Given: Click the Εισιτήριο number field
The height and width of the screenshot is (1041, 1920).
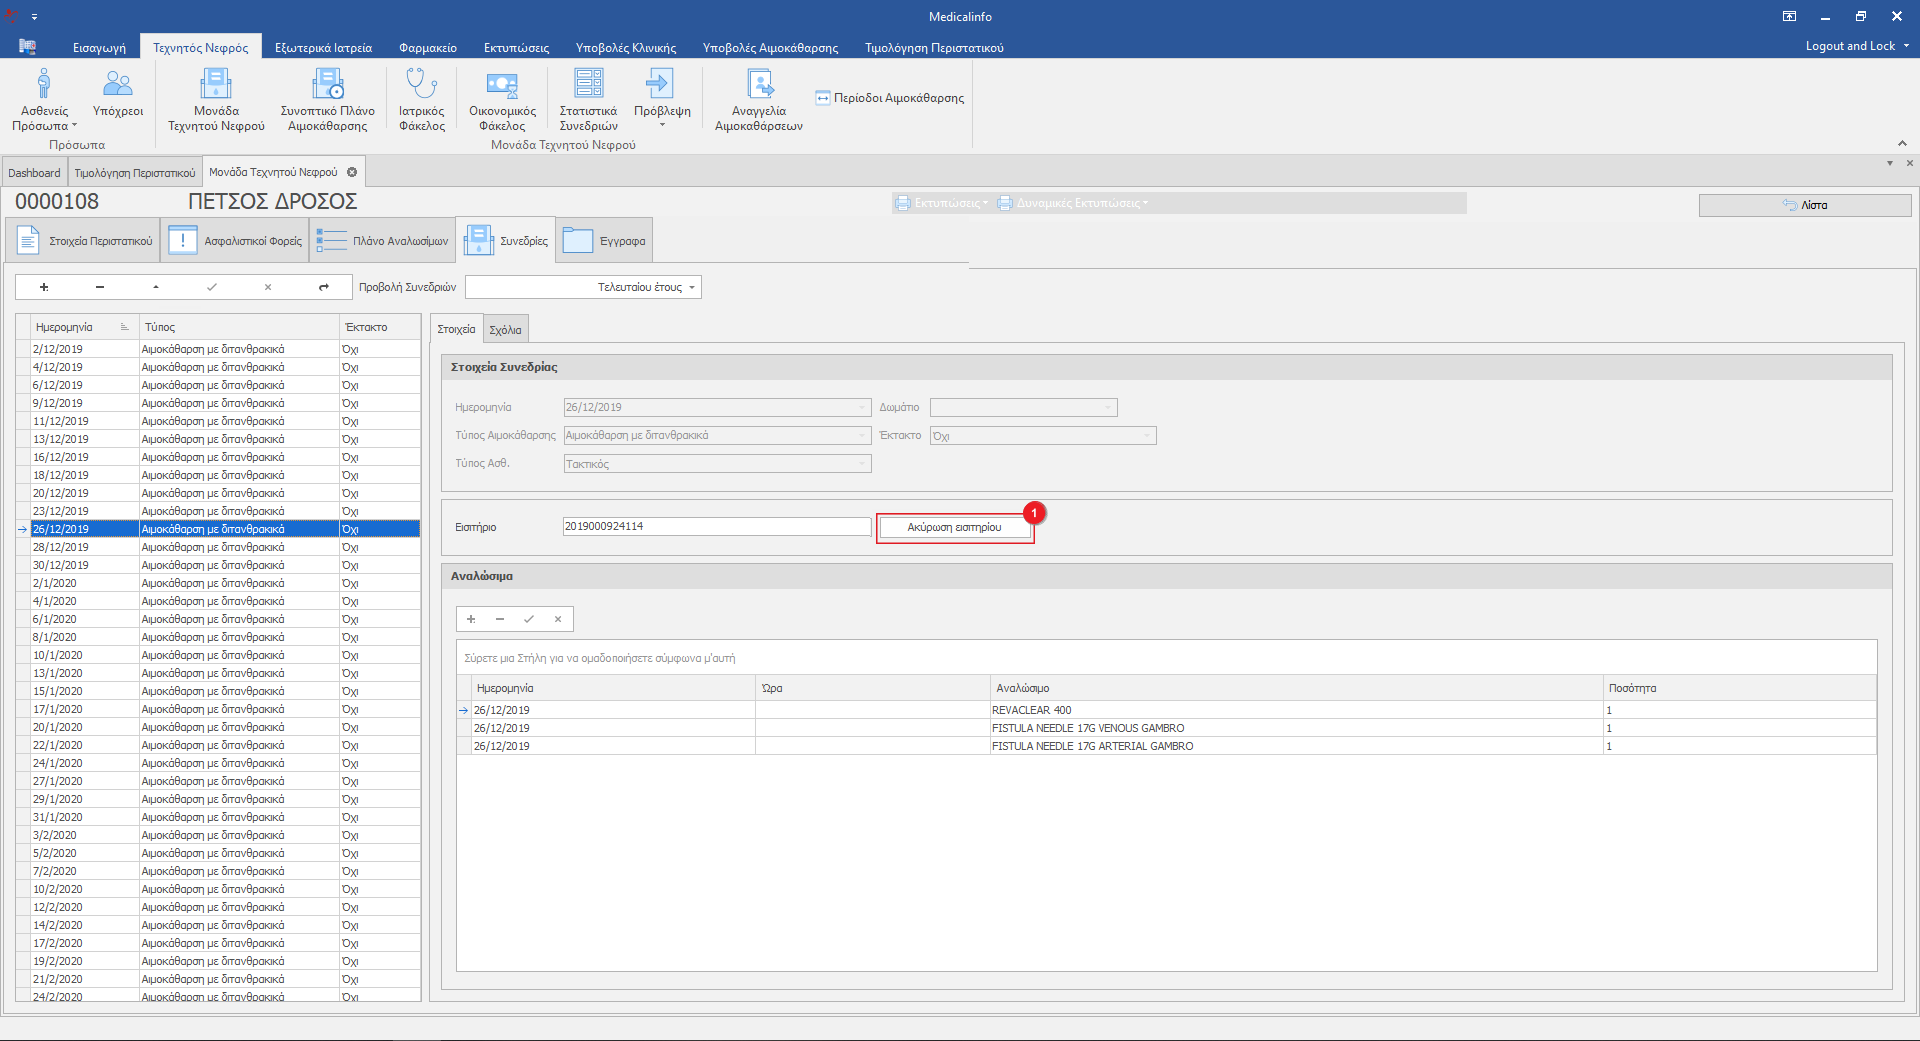Looking at the screenshot, I should point(716,526).
